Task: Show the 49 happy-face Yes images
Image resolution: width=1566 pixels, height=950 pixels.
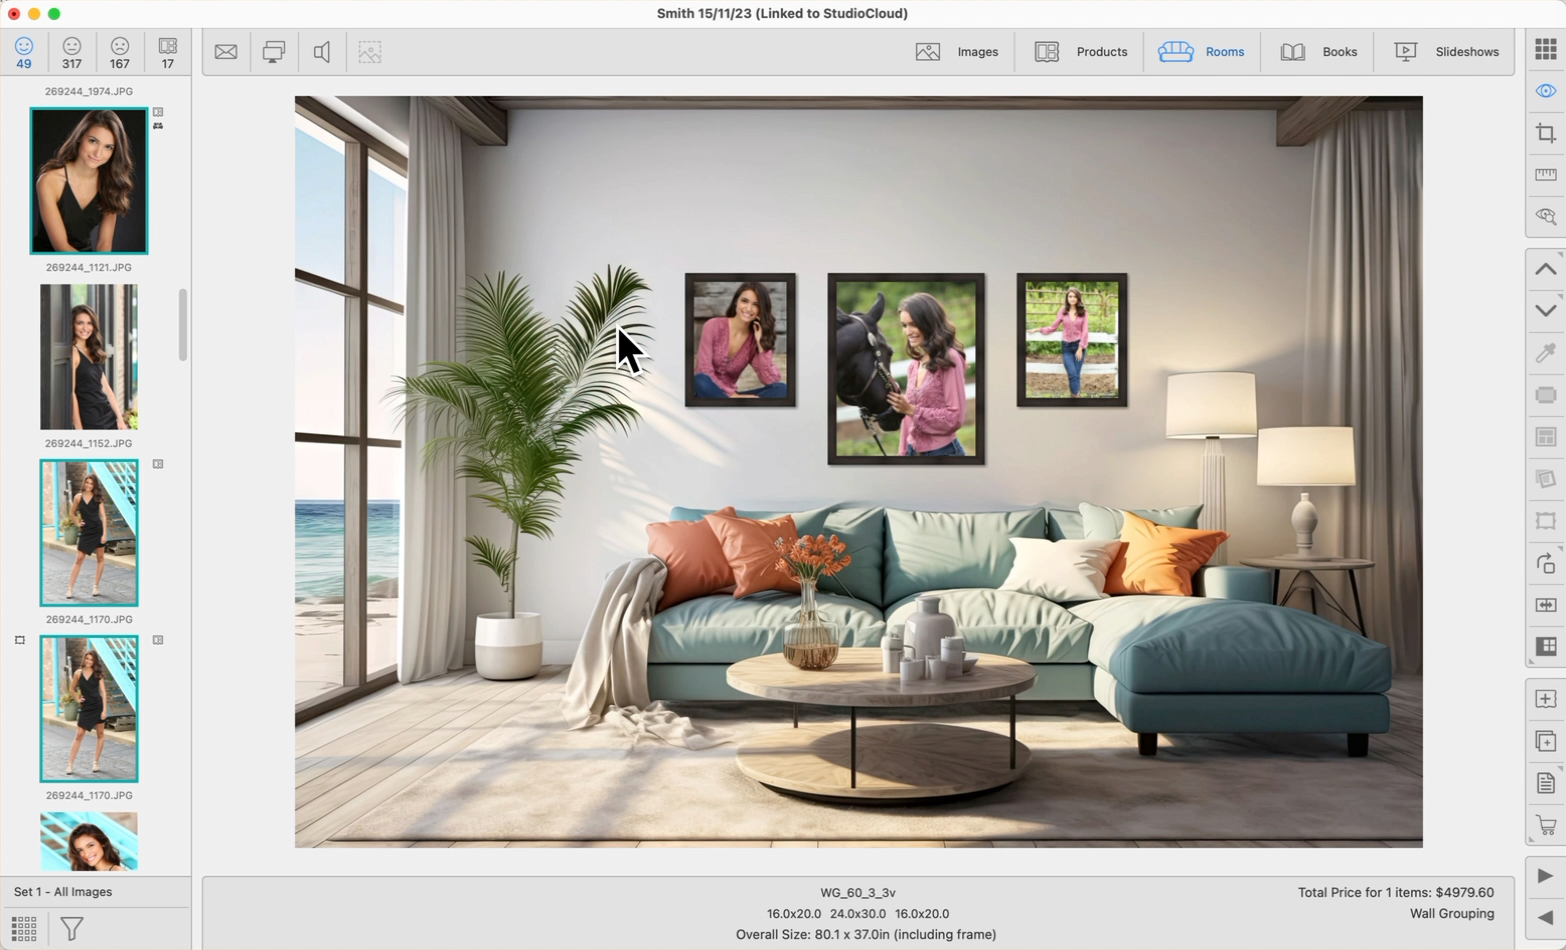Action: click(24, 52)
